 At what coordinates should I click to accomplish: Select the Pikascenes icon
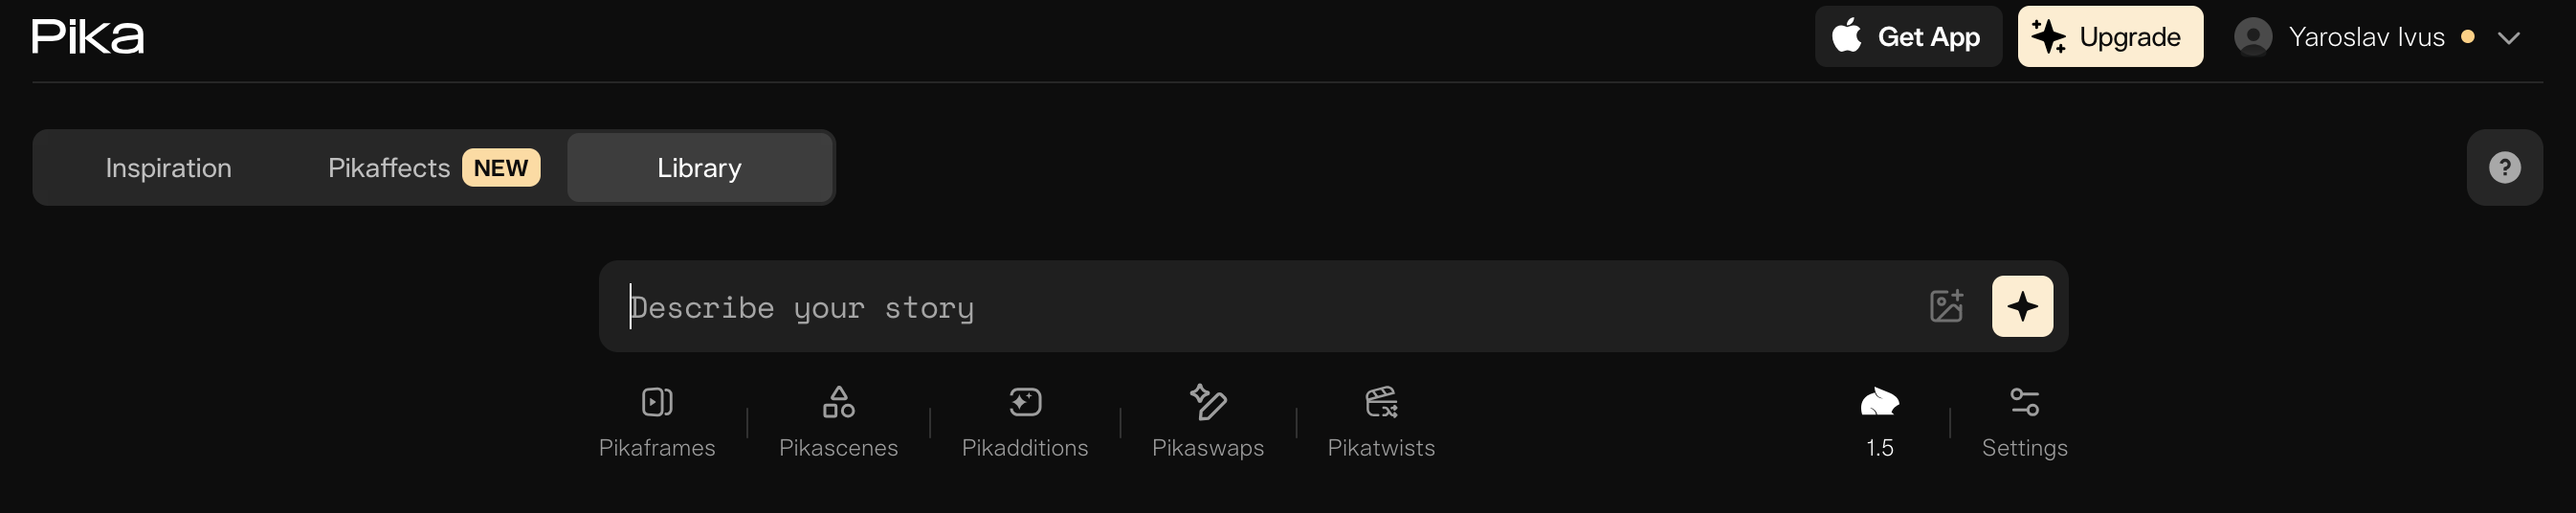pos(838,402)
